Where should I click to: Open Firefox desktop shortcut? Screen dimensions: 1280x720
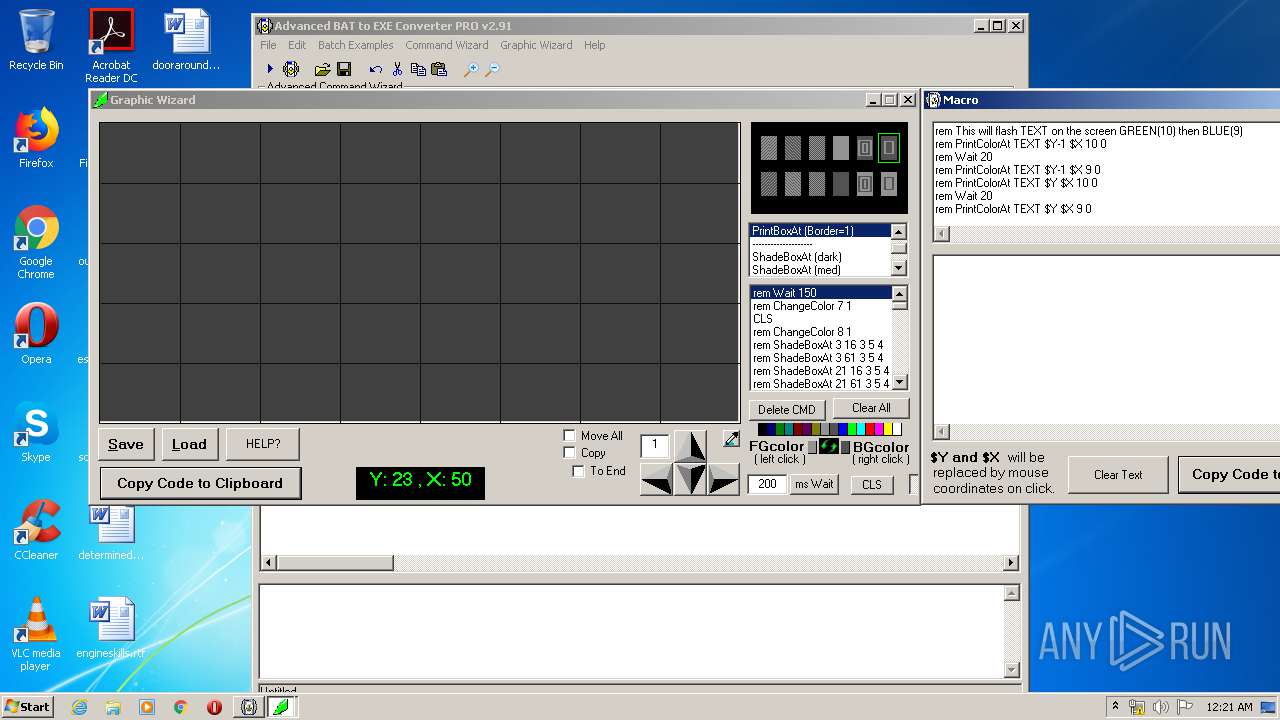[36, 138]
